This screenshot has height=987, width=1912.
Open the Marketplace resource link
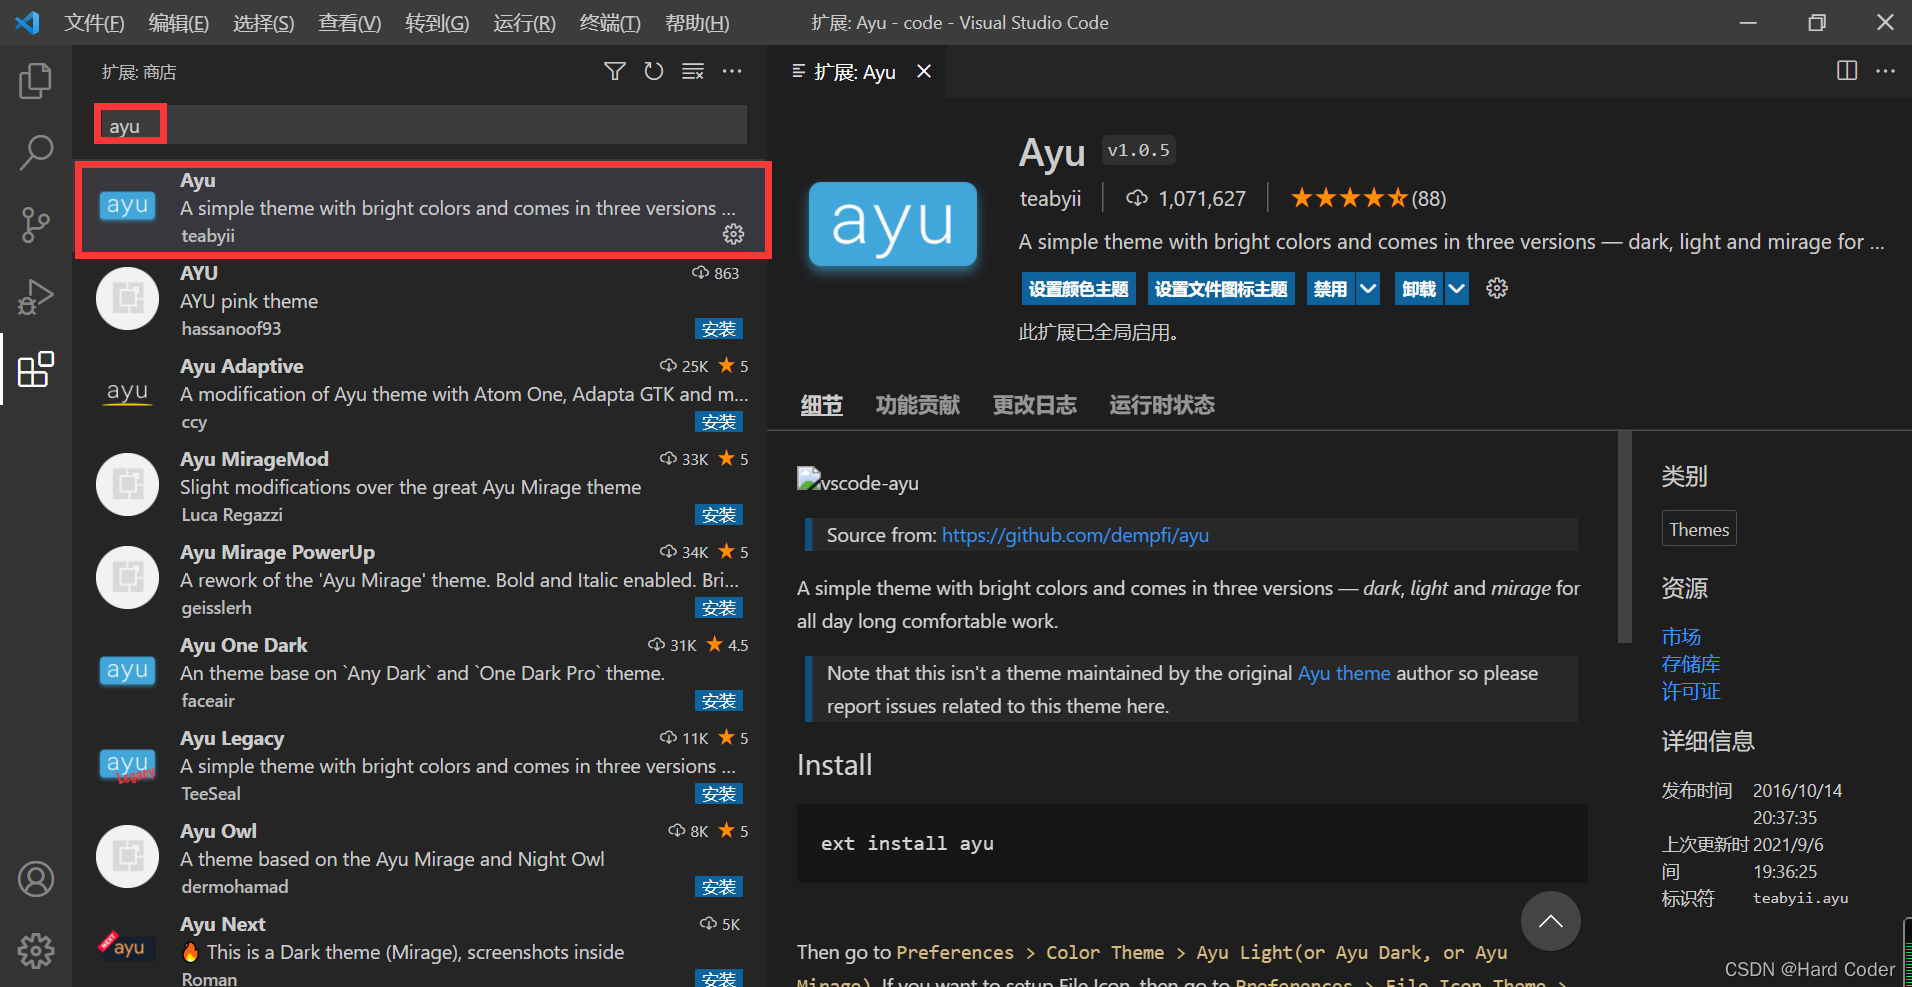click(1681, 636)
